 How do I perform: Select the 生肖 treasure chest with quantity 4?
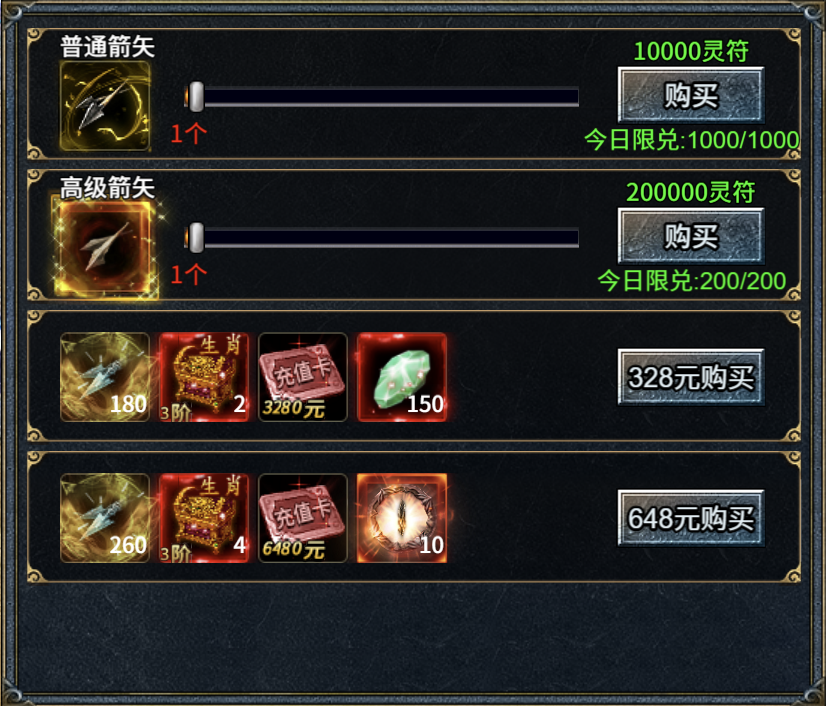click(204, 518)
